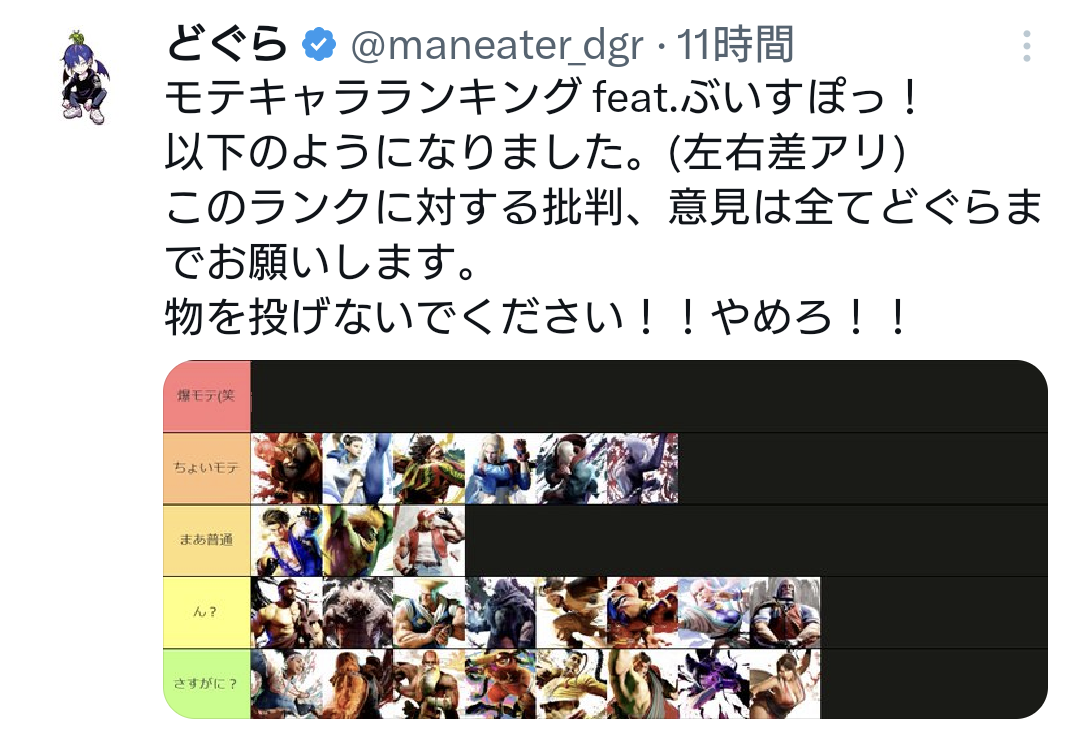This screenshot has height=740, width=1080.
Task: Click the orange ちょいモテ tier label
Action: click(207, 469)
